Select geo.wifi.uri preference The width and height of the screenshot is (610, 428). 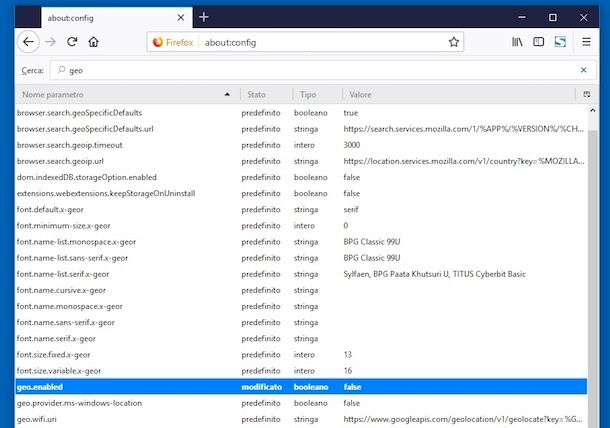point(301,419)
